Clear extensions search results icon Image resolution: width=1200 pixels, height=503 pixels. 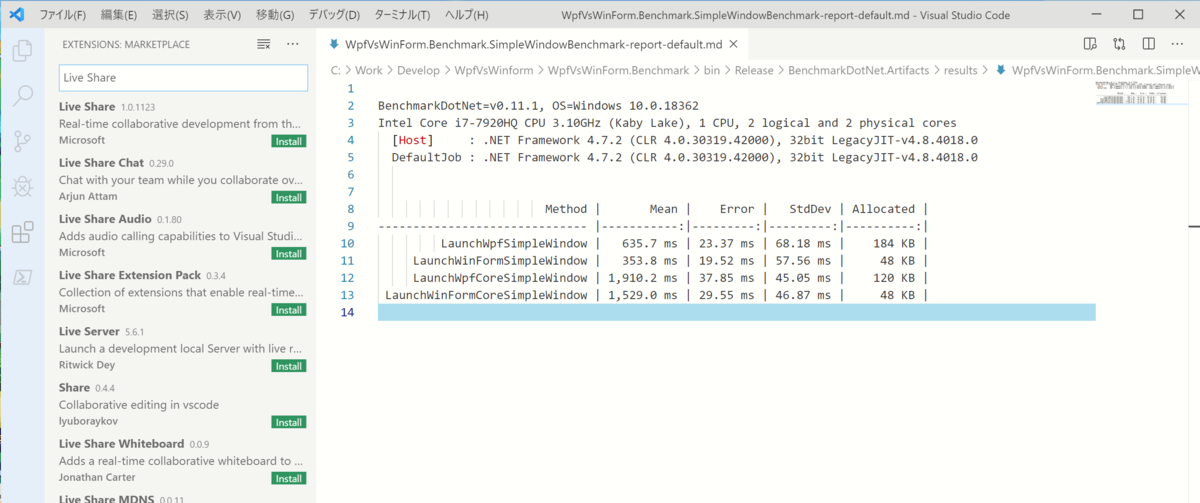point(264,44)
